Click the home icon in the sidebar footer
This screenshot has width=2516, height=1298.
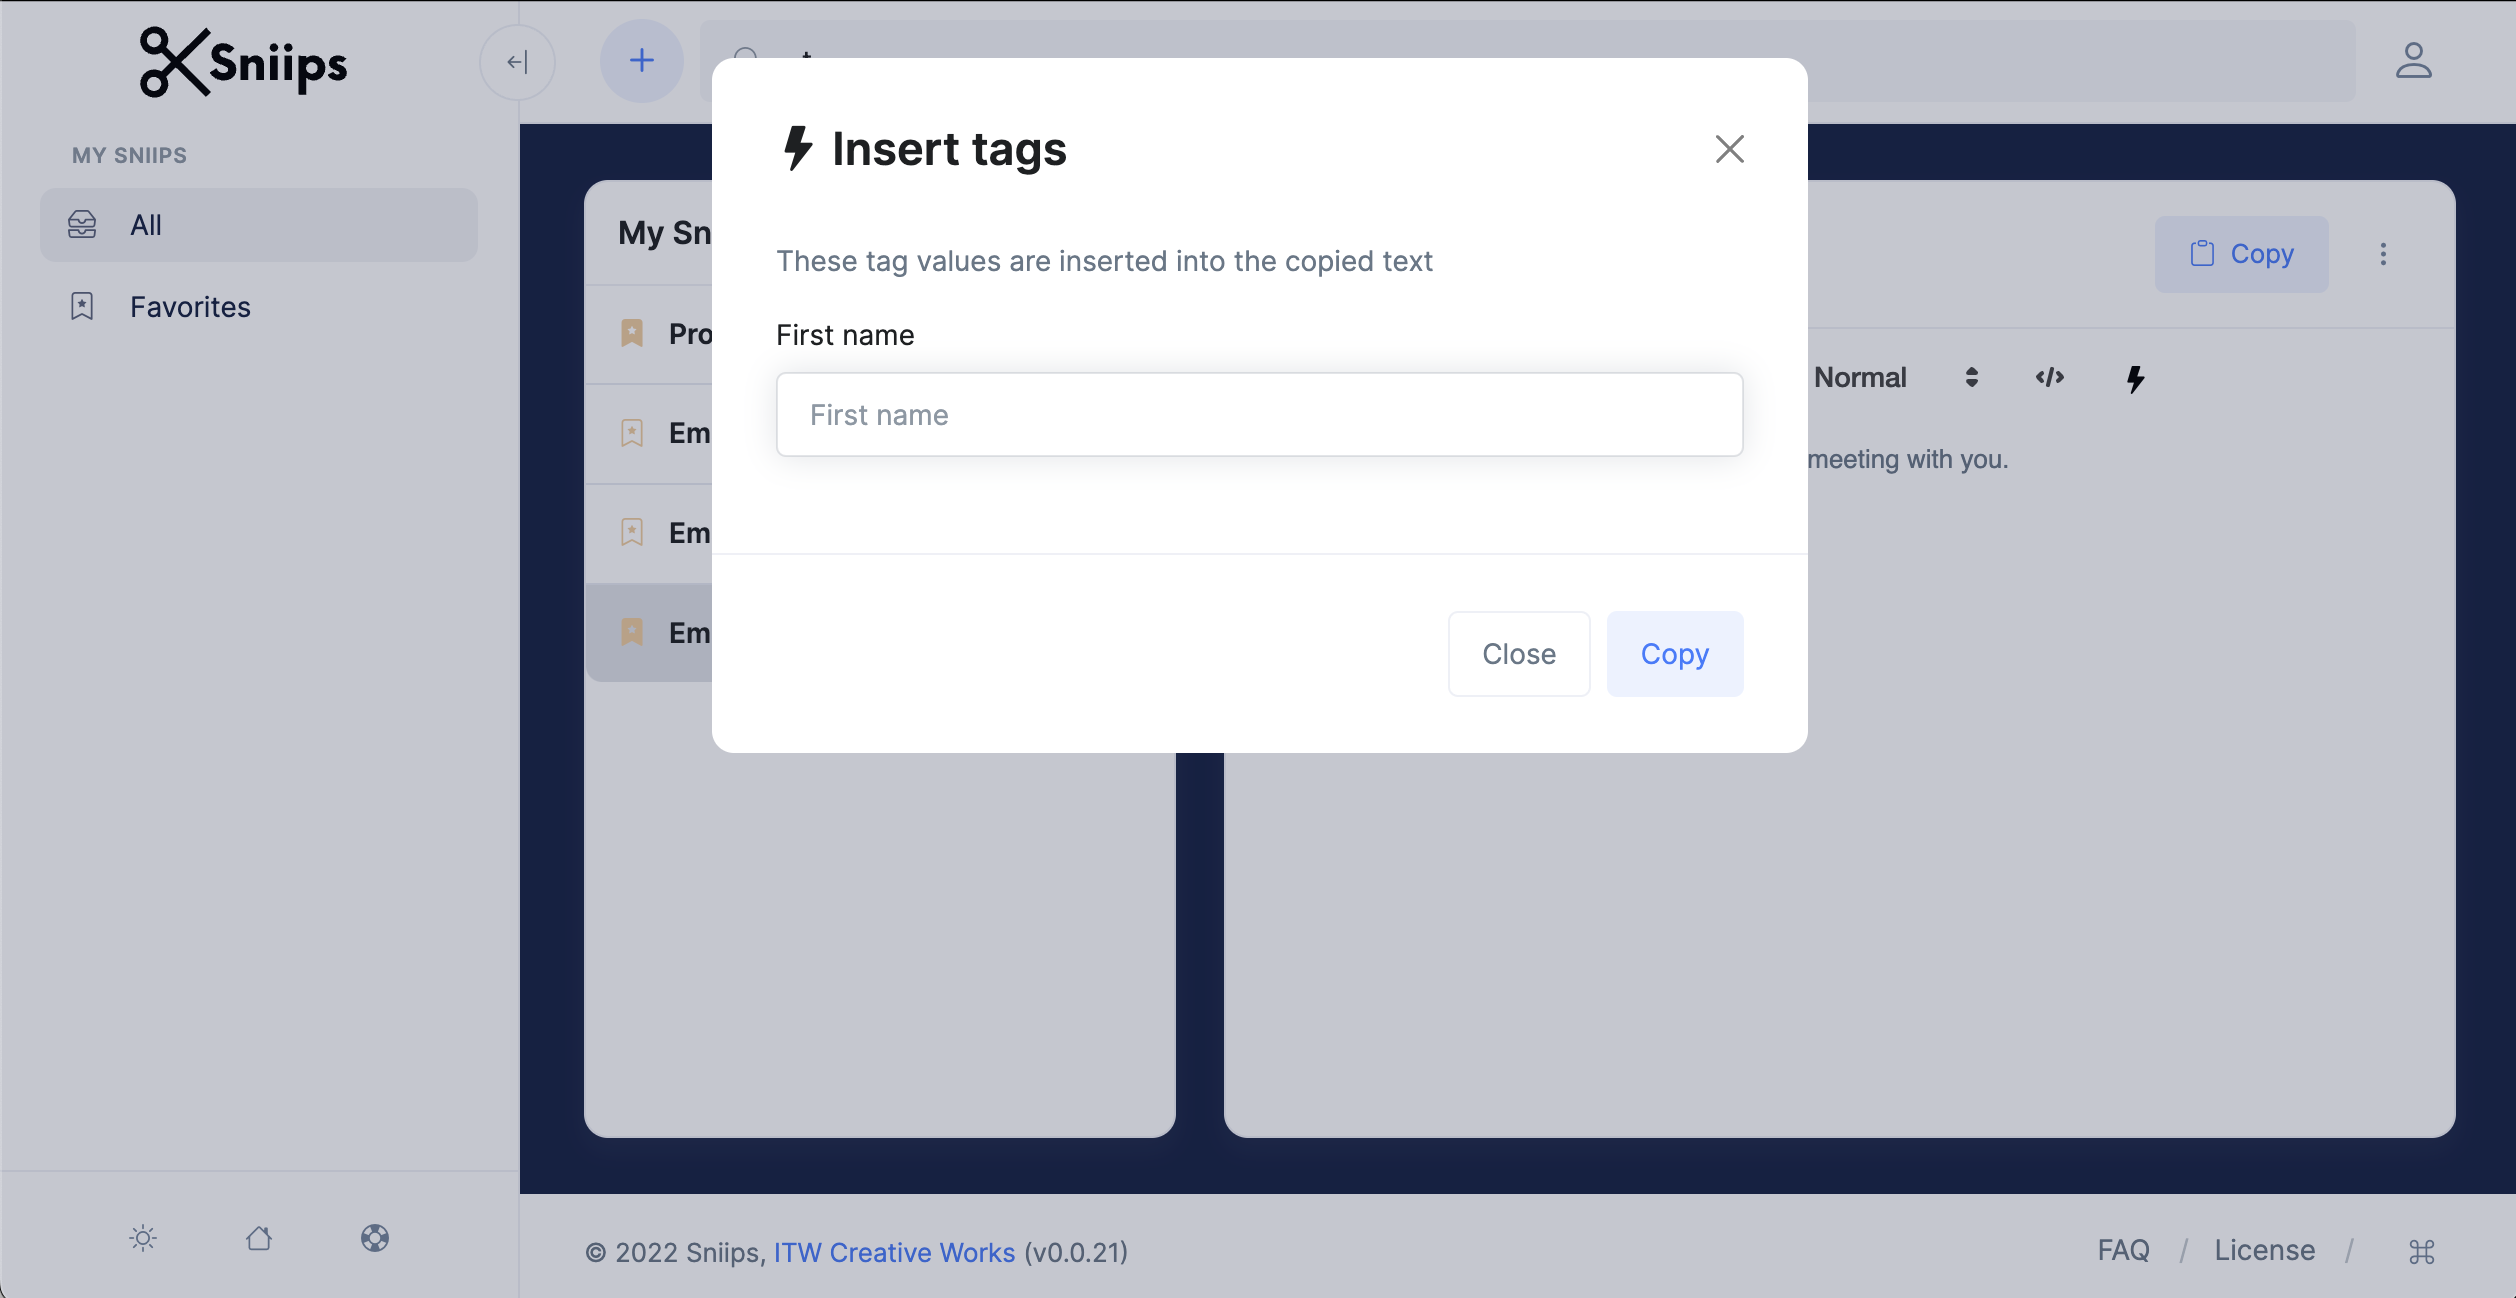point(259,1238)
